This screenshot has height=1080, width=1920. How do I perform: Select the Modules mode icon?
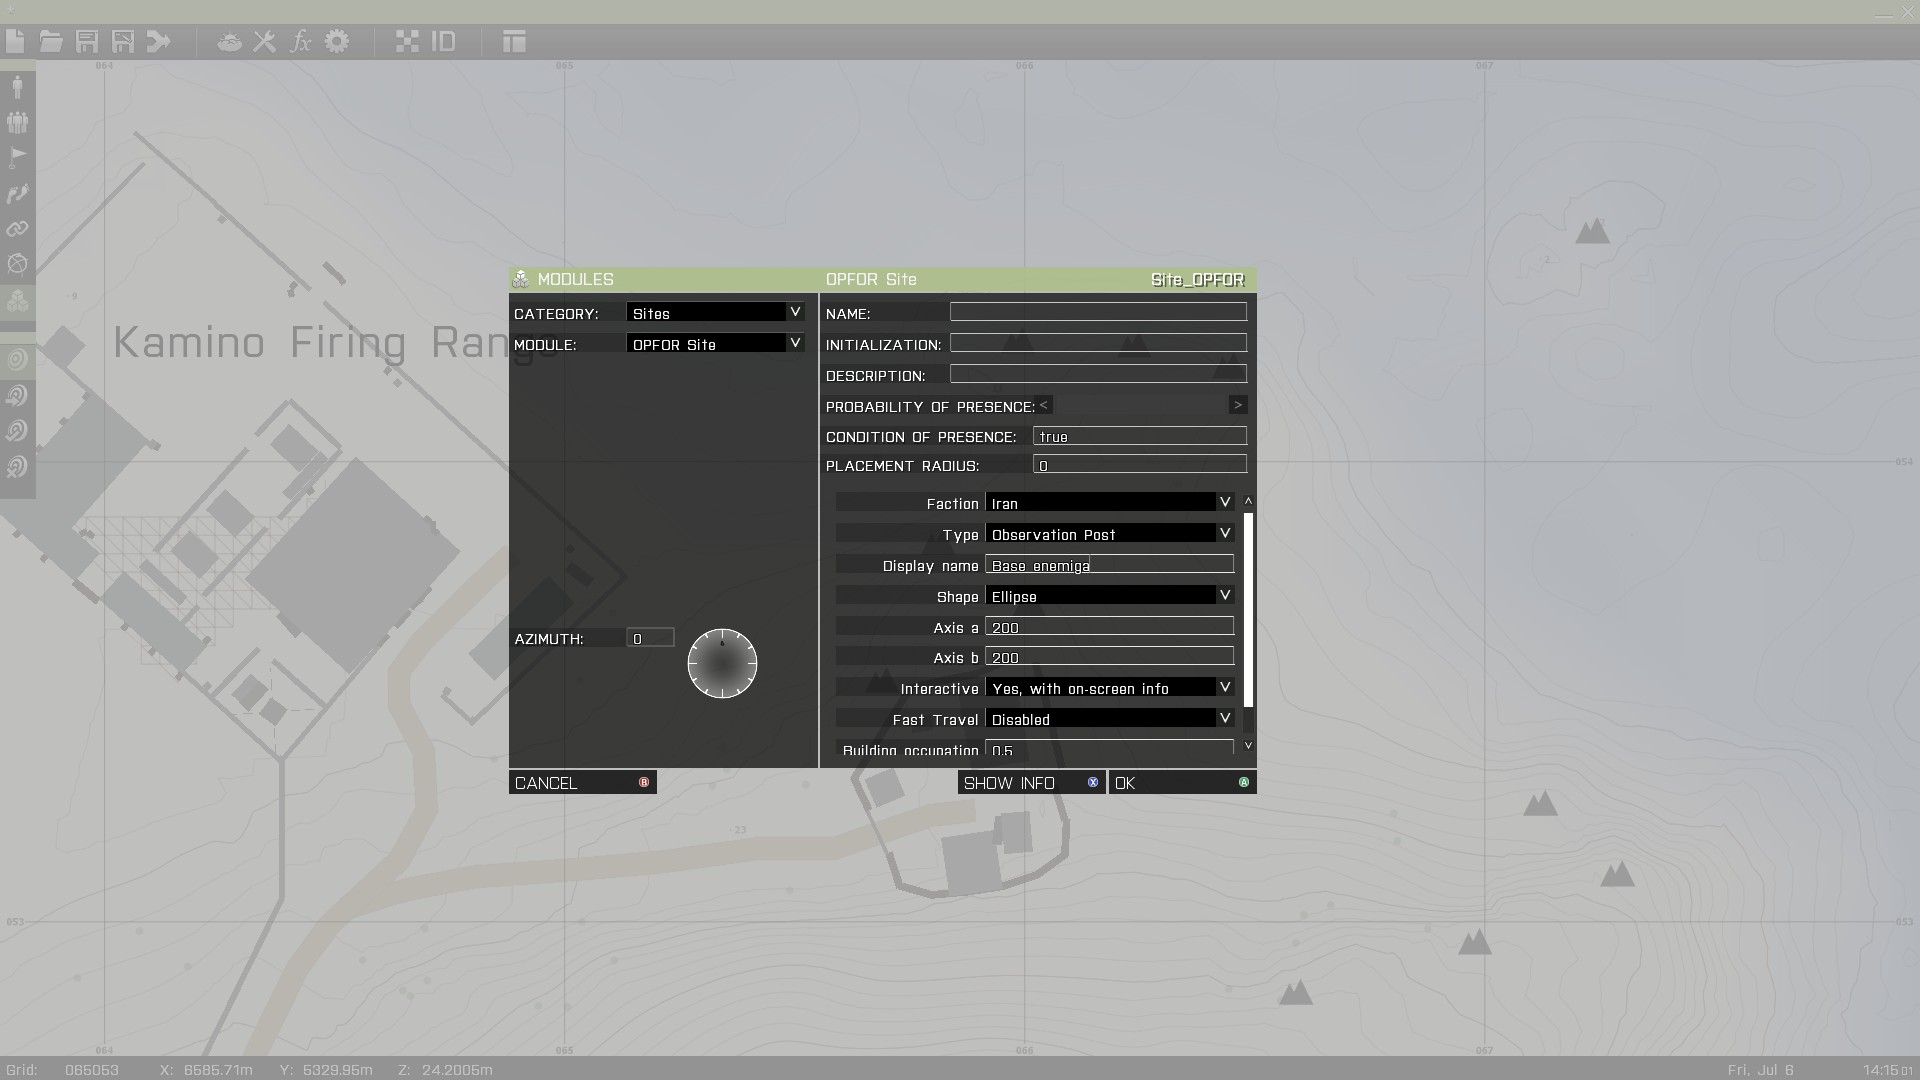[17, 300]
